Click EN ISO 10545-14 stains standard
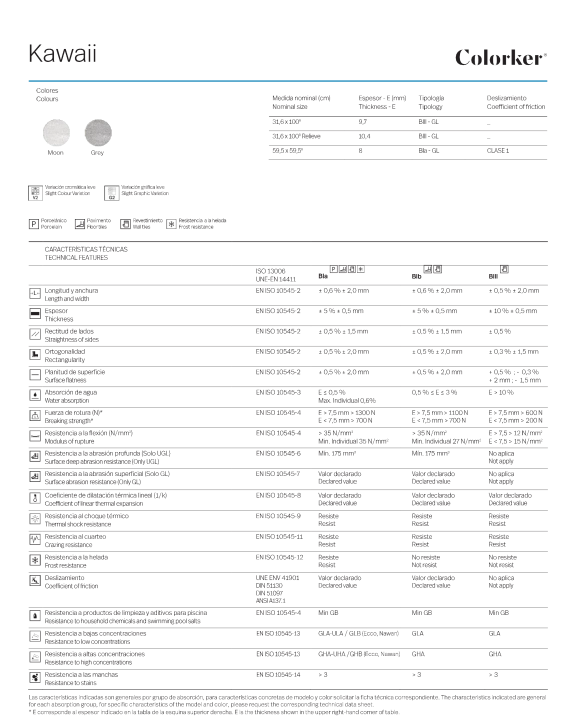The width and height of the screenshot is (576, 720). 278,675
